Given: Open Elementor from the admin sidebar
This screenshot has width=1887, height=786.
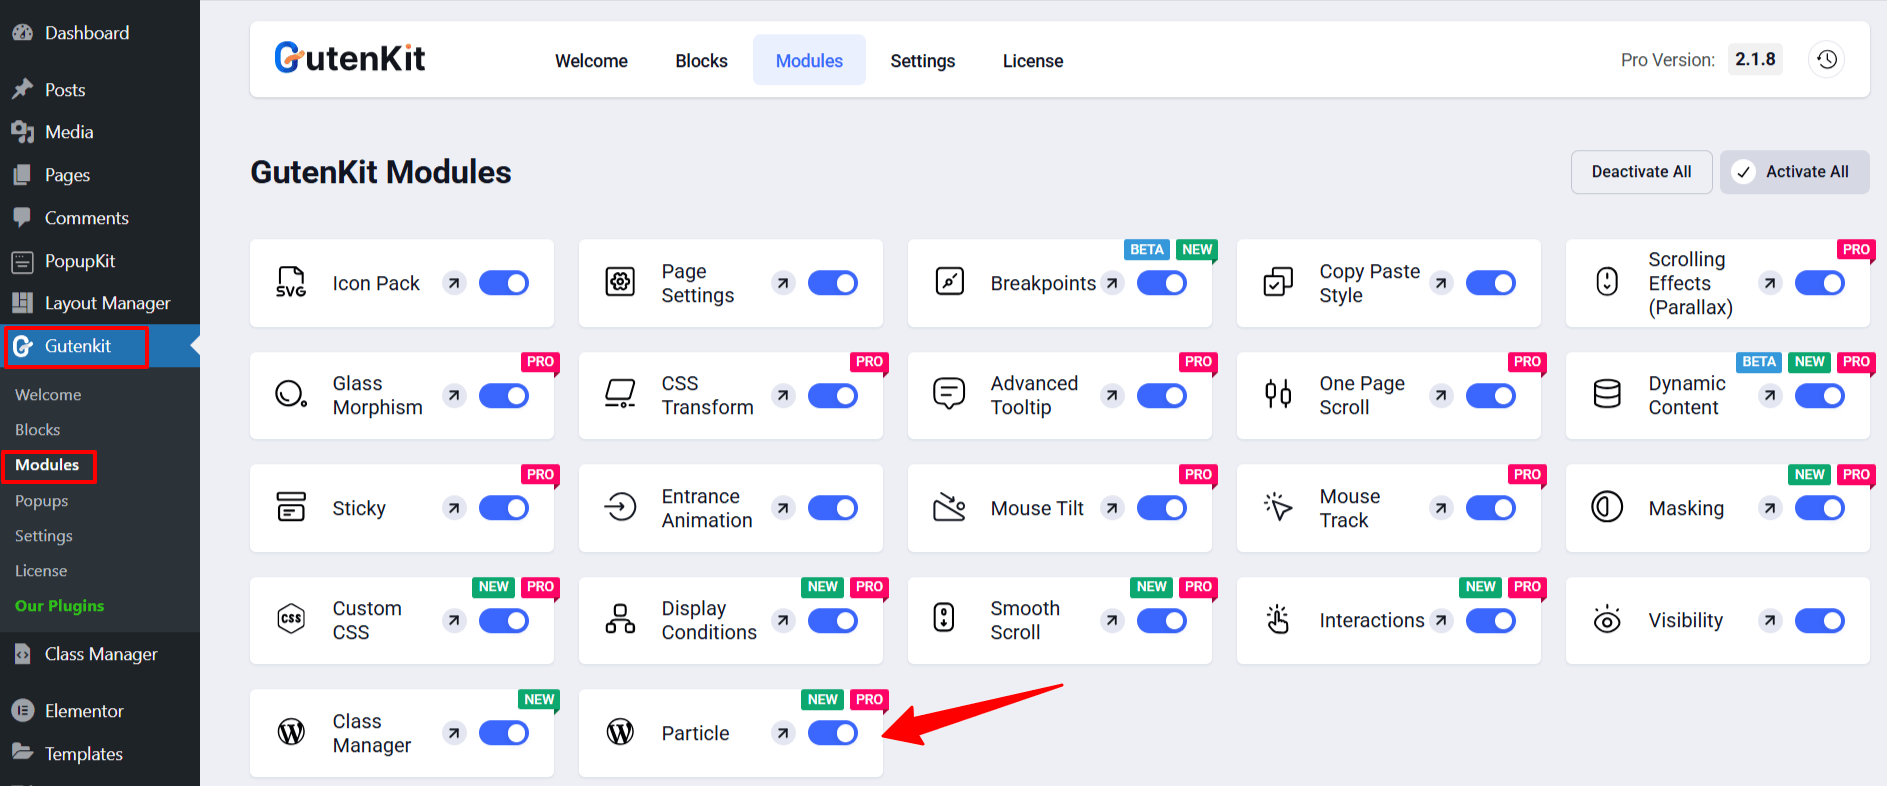Looking at the screenshot, I should point(84,711).
